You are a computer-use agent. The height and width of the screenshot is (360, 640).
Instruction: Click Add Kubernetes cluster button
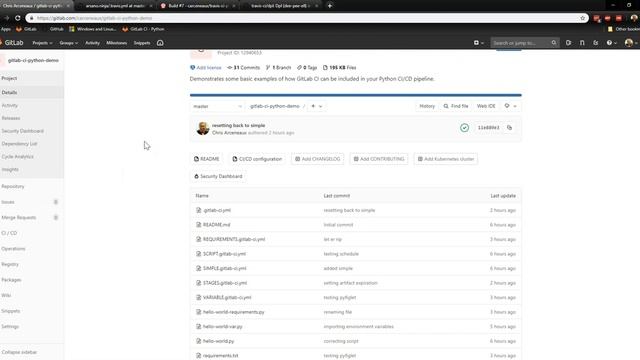tap(446, 159)
